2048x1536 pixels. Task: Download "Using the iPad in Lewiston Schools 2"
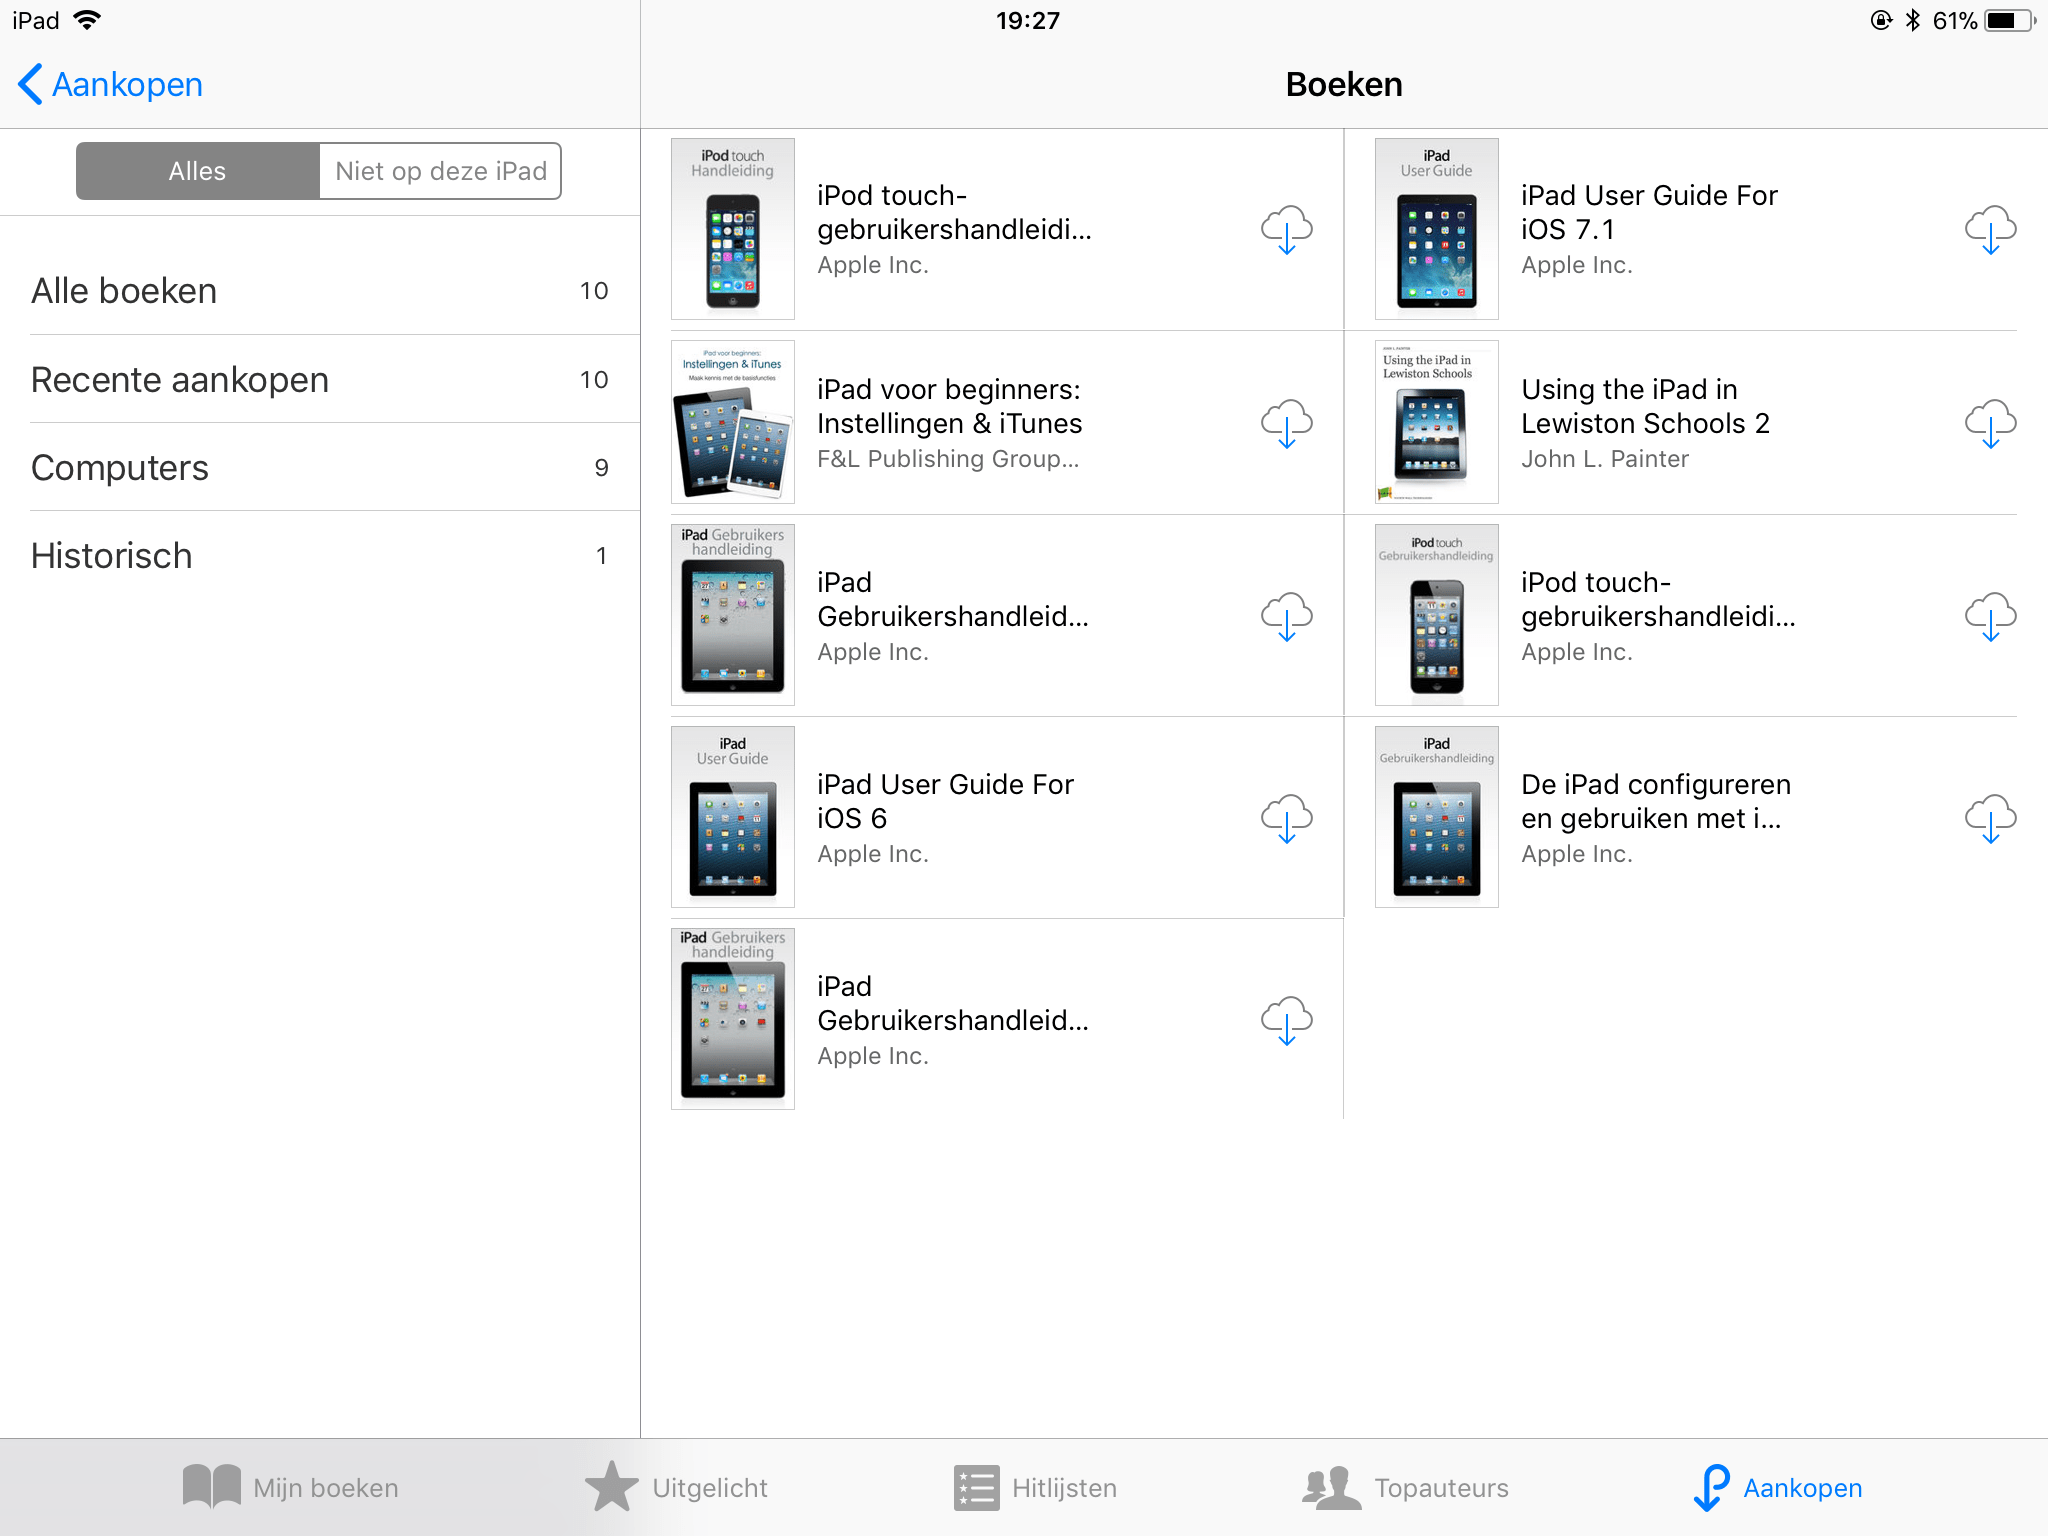[1991, 421]
